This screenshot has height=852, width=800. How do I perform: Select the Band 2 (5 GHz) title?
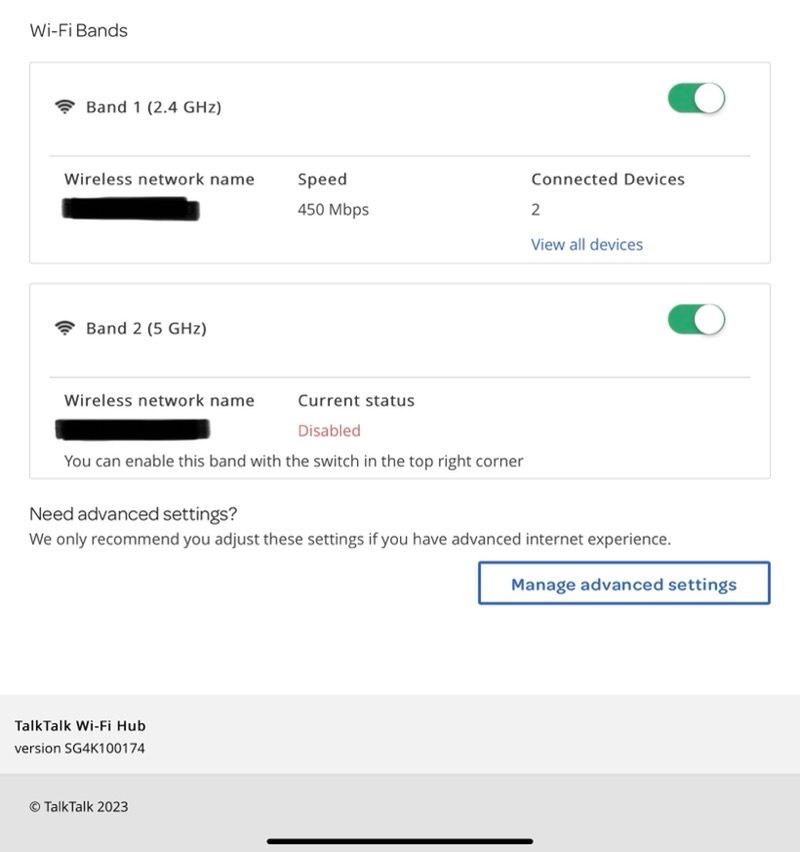click(146, 328)
